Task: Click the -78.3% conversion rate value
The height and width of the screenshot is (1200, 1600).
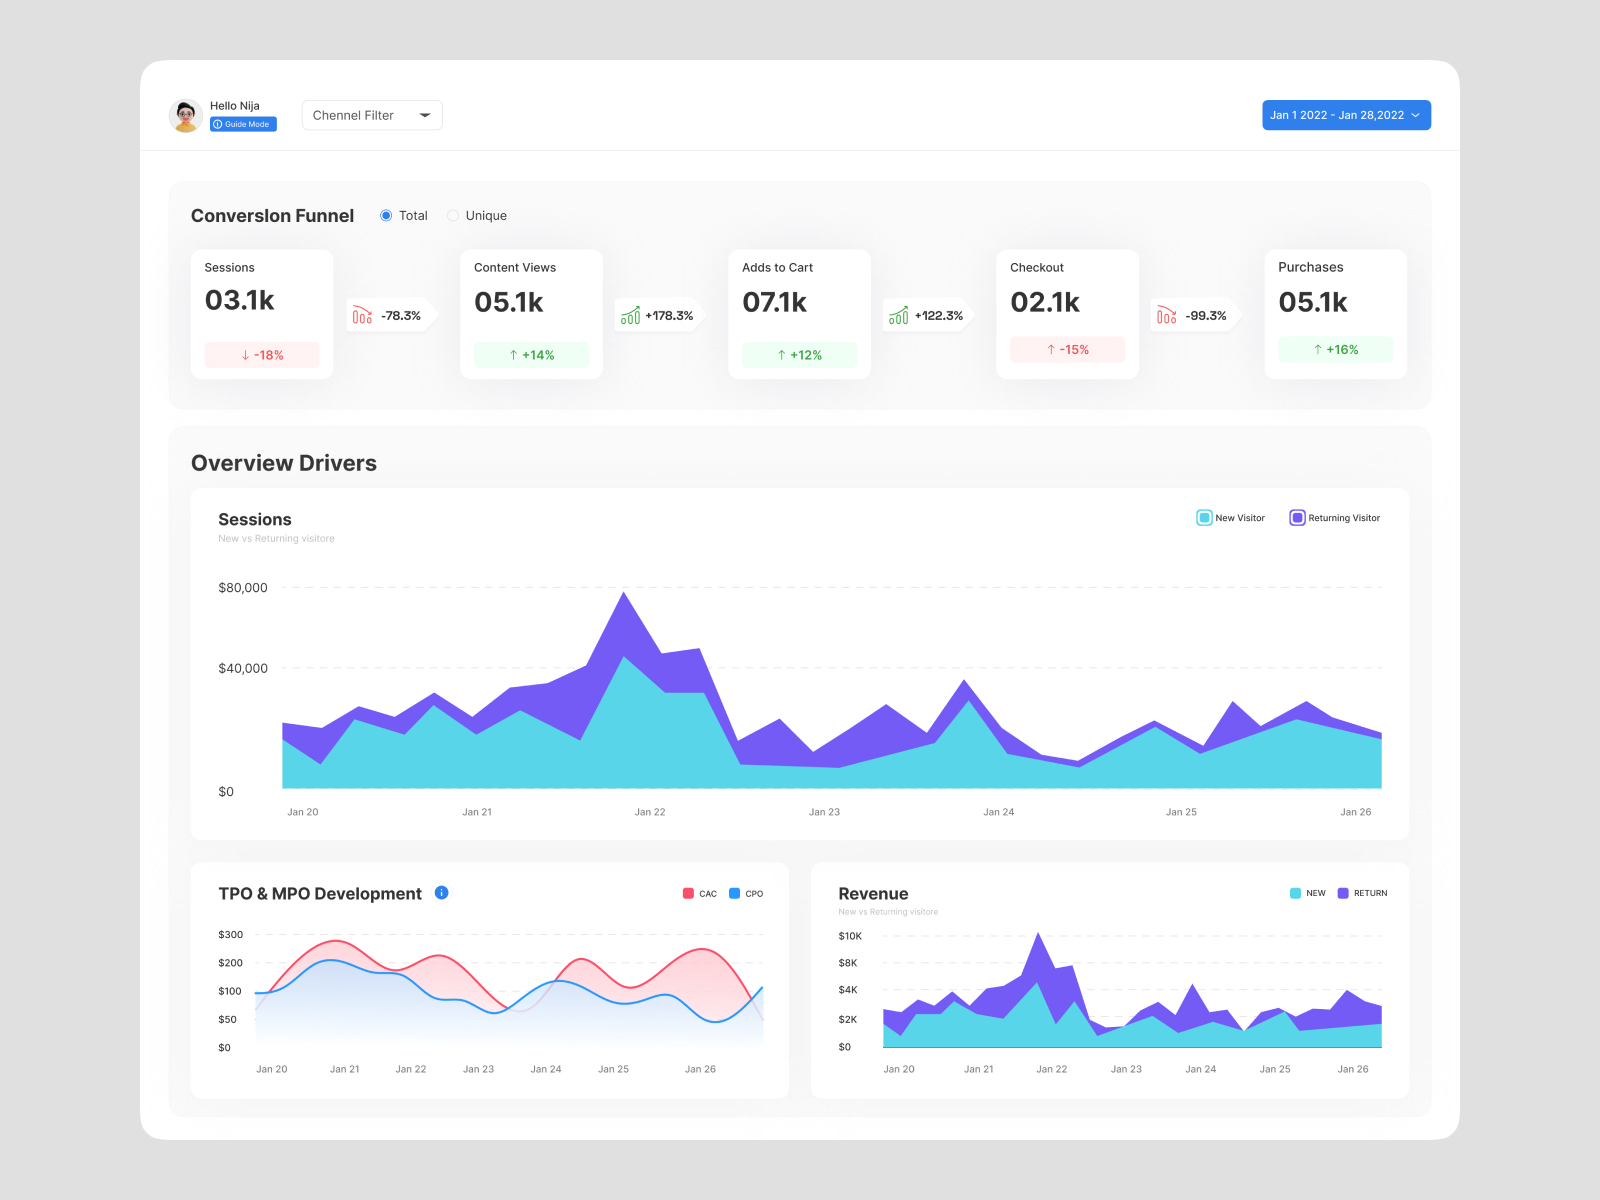Action: pos(401,315)
